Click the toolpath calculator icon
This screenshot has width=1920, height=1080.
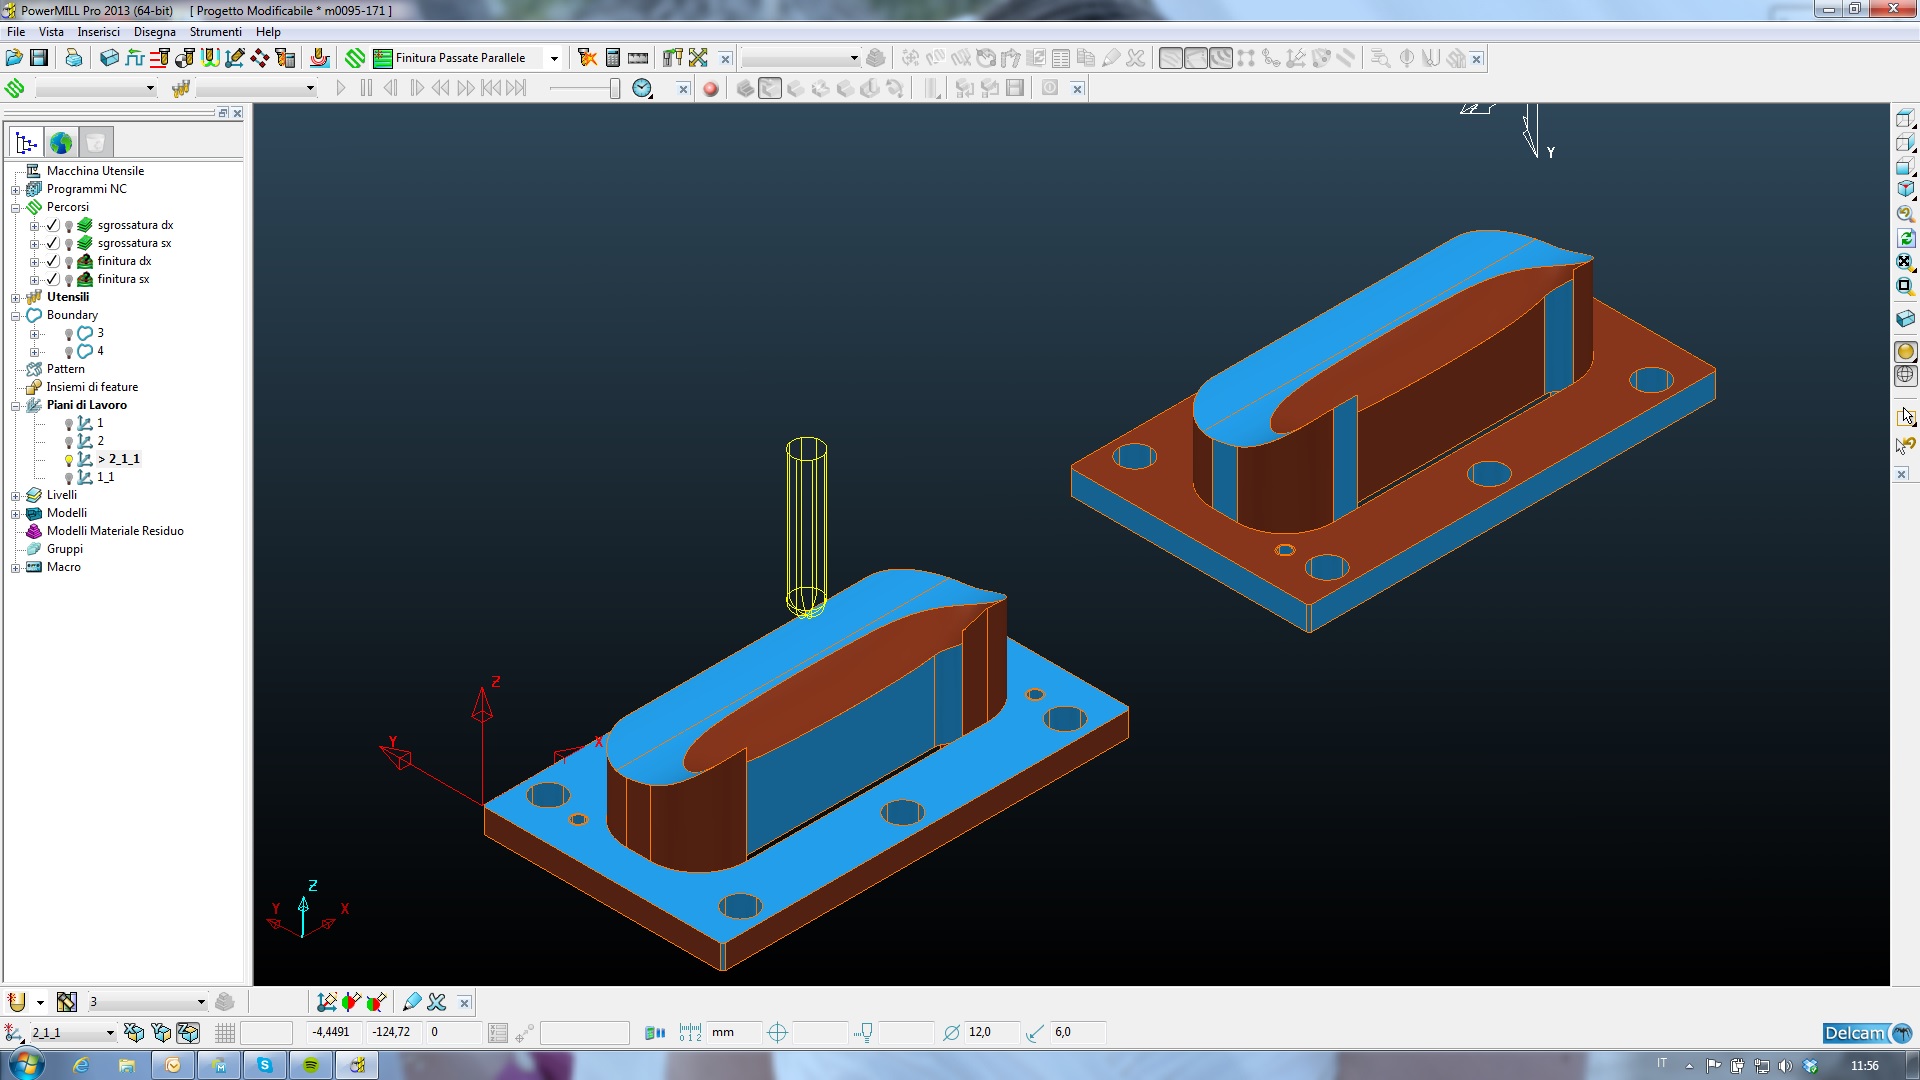coord(613,58)
